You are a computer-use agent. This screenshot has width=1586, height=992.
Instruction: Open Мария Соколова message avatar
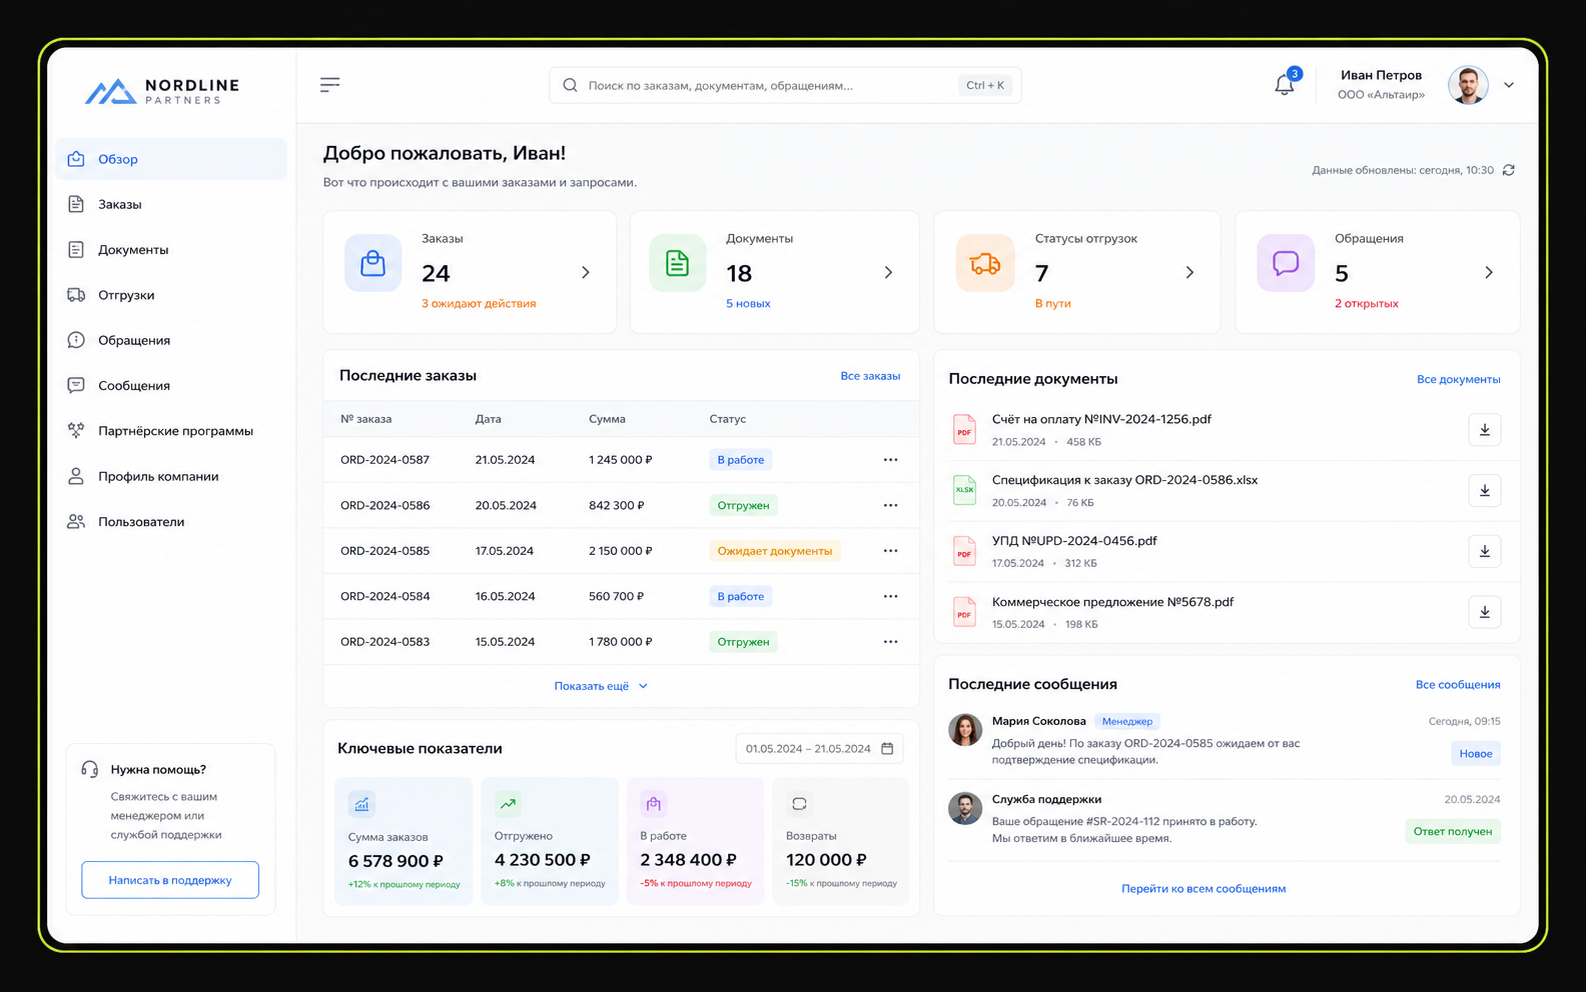965,730
